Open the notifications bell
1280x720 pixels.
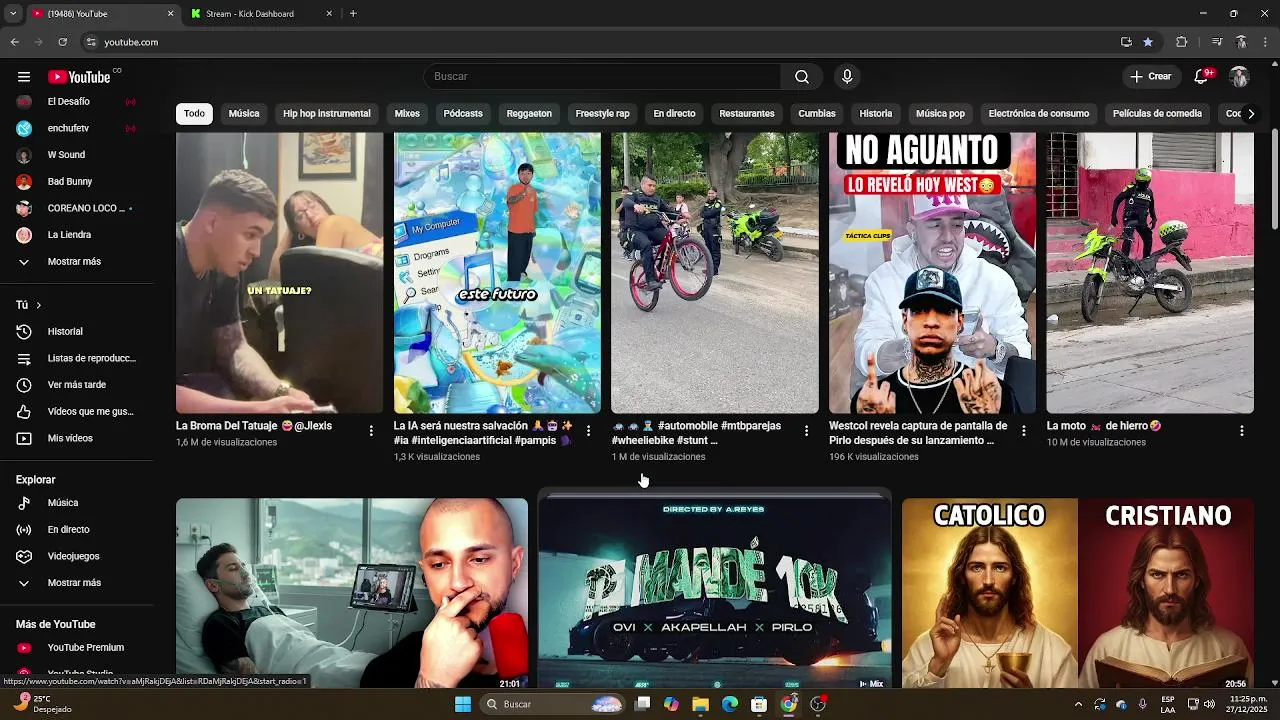[x=1202, y=77]
